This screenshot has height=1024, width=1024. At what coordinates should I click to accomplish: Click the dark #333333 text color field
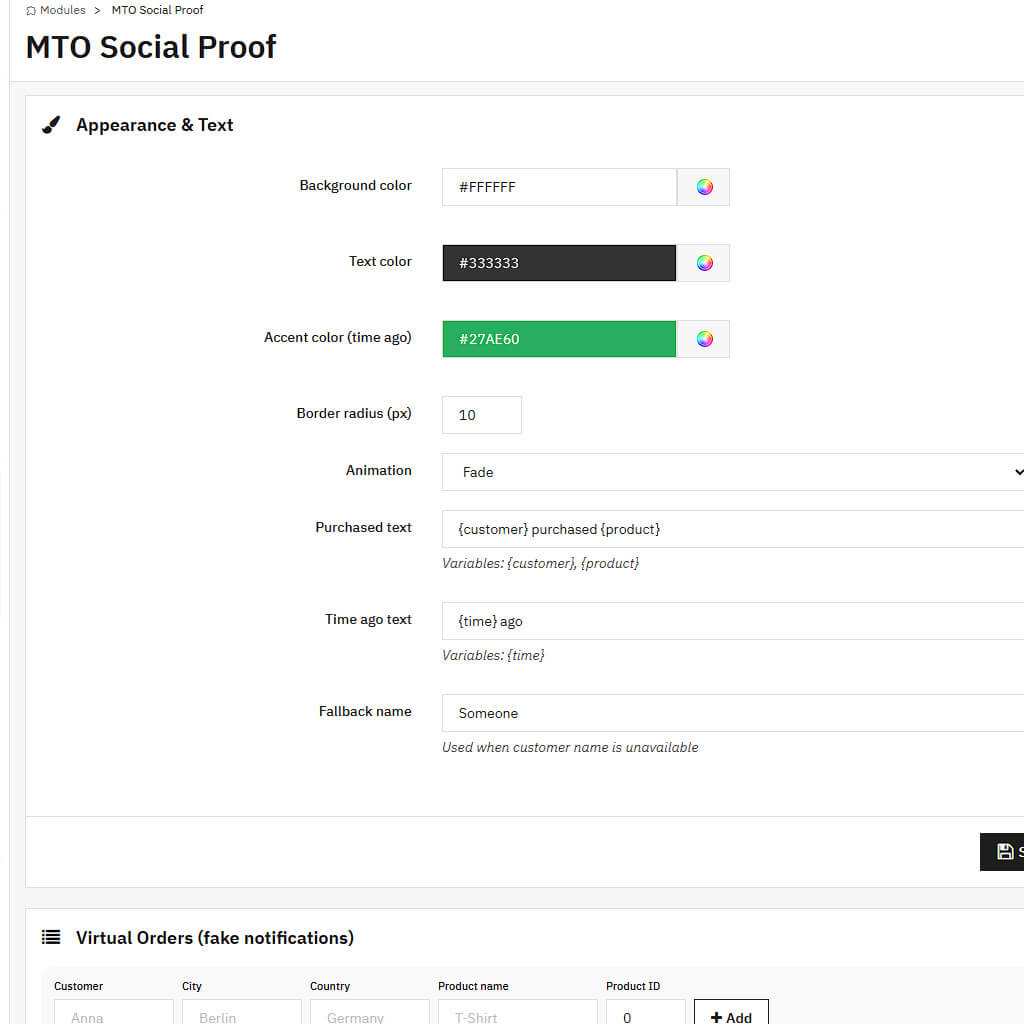click(x=559, y=263)
